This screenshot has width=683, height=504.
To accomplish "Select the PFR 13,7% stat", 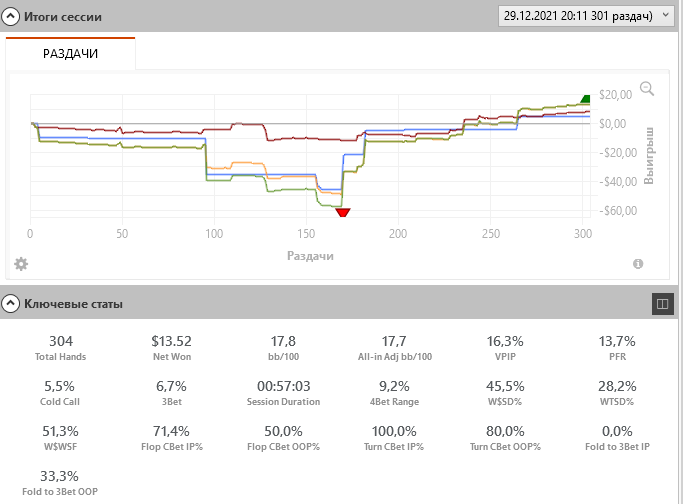I will click(617, 347).
